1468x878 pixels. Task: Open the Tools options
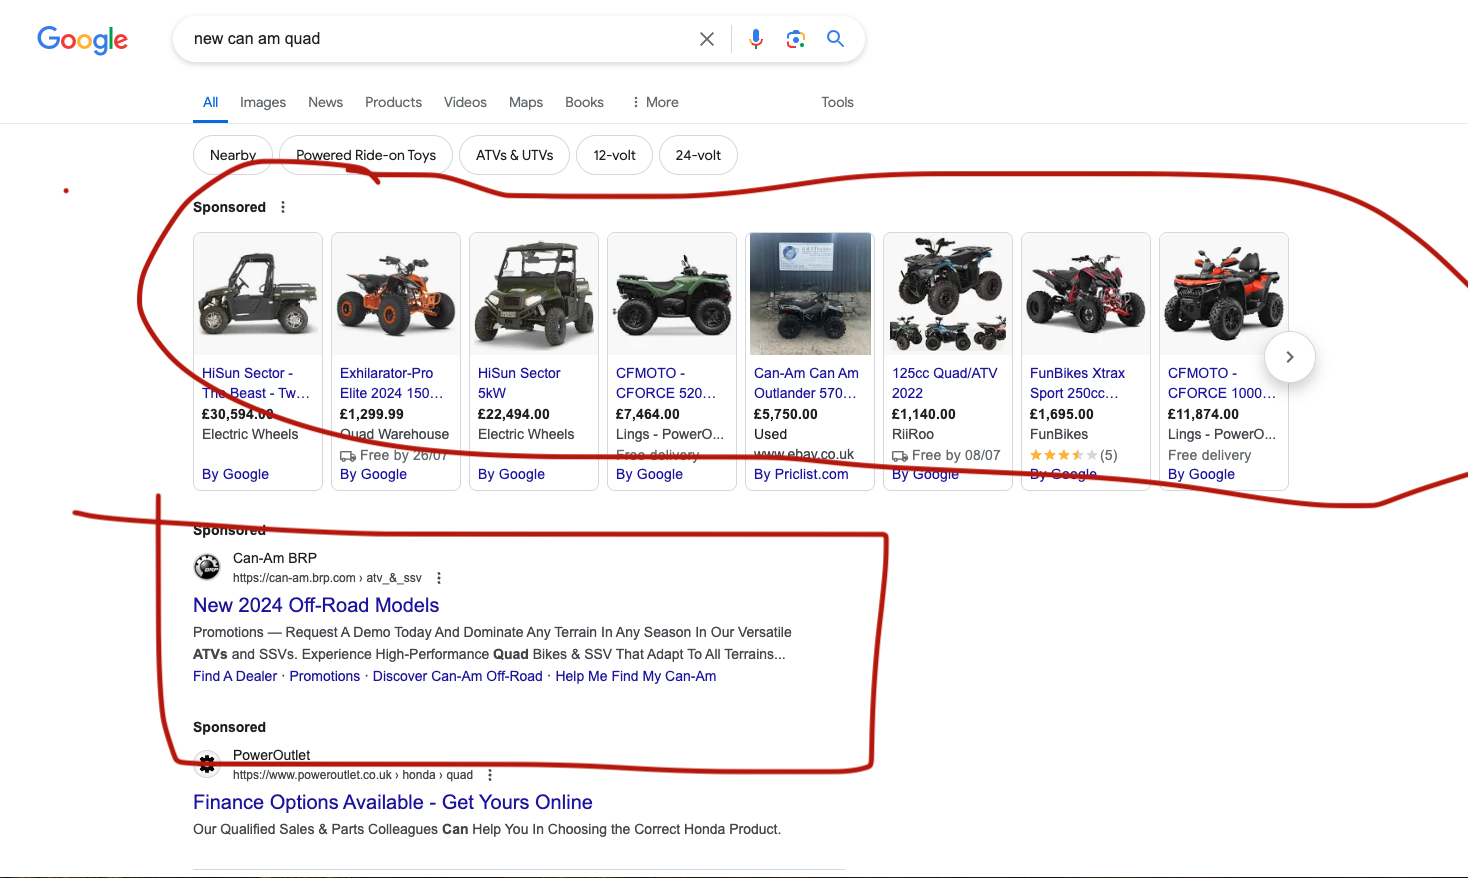point(837,102)
